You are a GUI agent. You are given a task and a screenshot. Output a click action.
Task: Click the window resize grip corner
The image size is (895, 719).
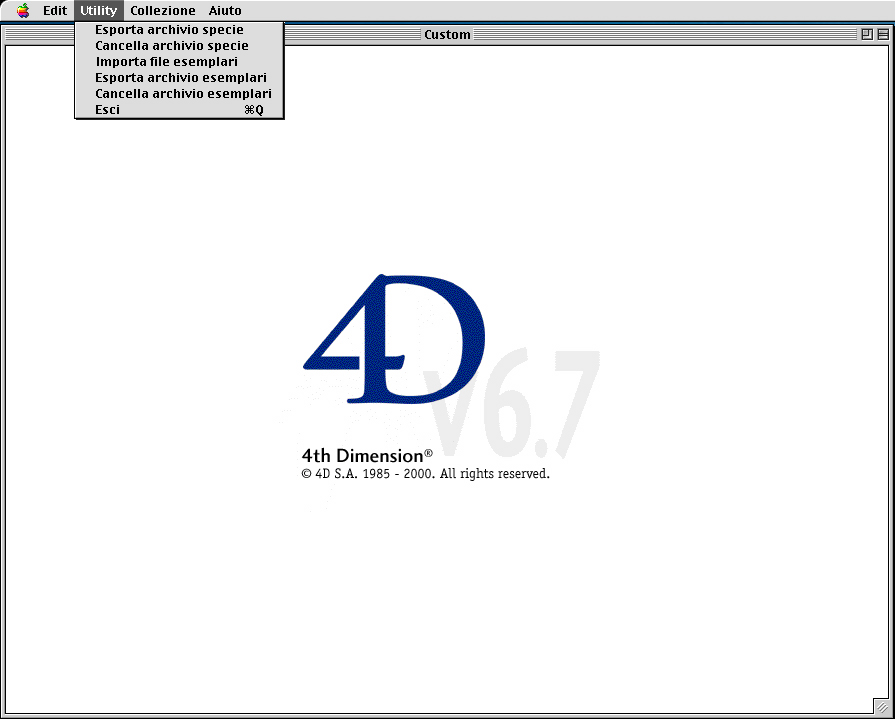[881, 706]
